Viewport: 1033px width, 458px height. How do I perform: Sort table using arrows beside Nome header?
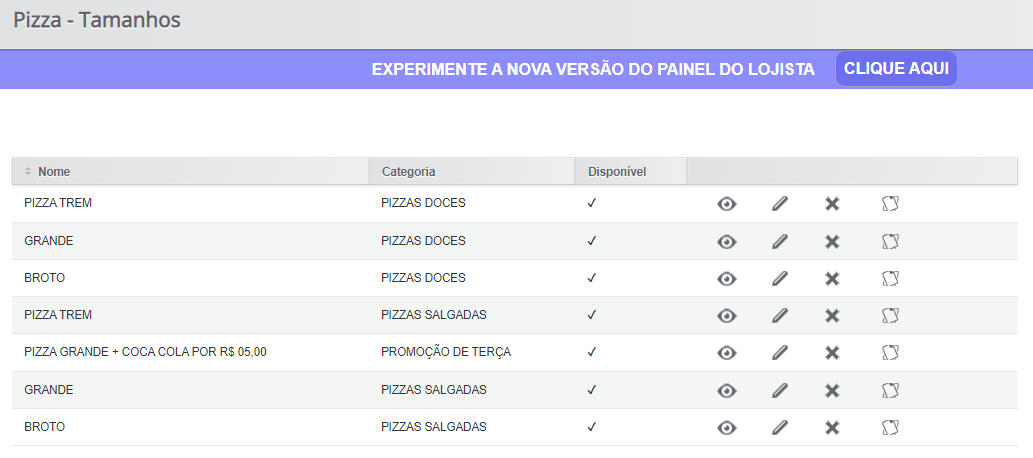28,171
